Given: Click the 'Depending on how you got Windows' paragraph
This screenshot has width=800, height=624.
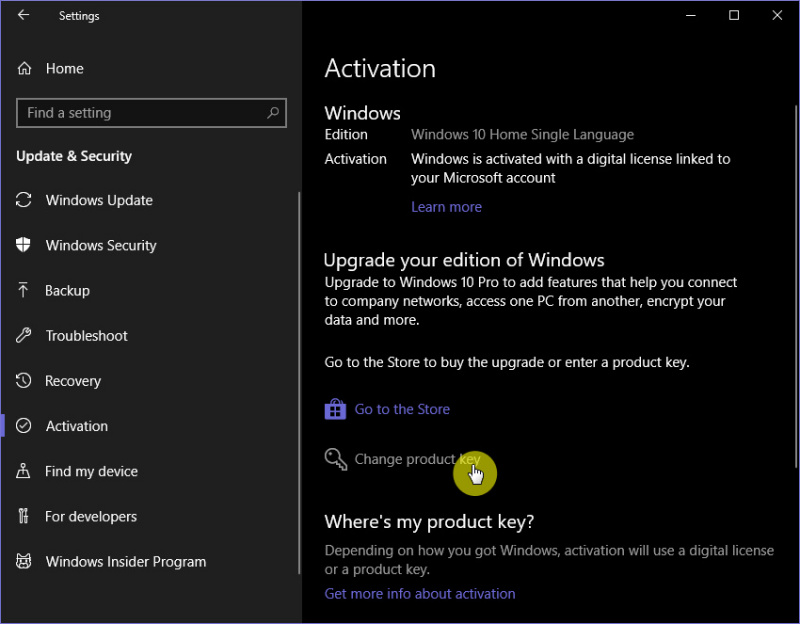Looking at the screenshot, I should coord(549,560).
